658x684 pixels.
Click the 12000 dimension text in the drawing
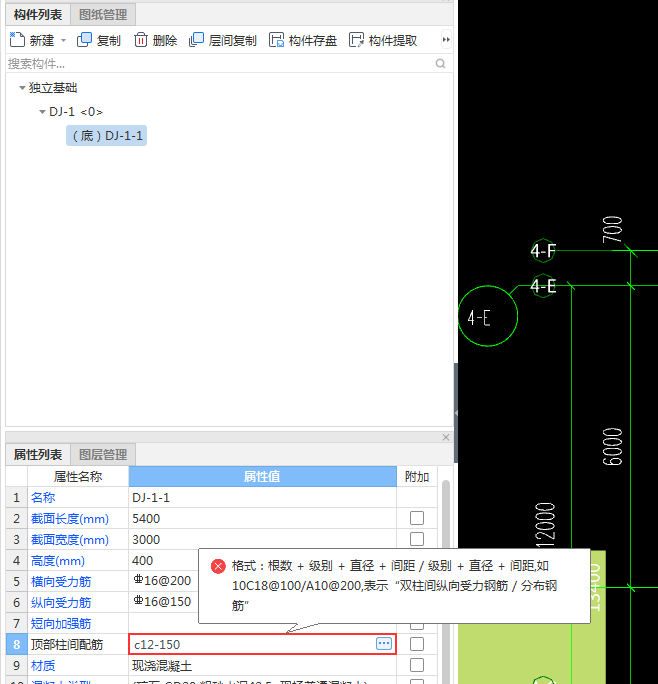(545, 525)
